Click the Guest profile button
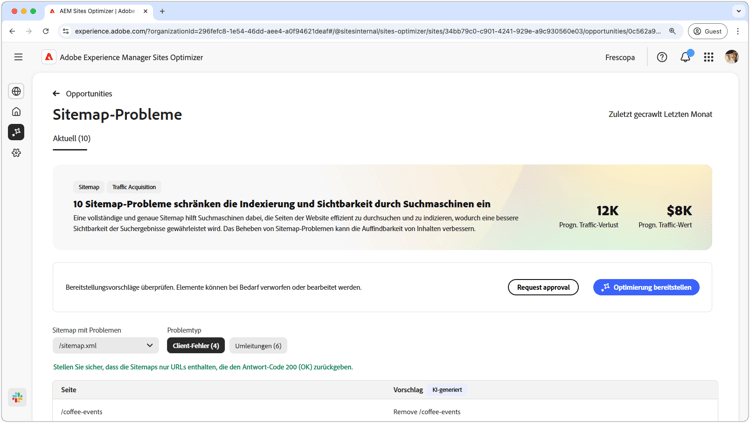This screenshot has width=750, height=423. click(707, 31)
